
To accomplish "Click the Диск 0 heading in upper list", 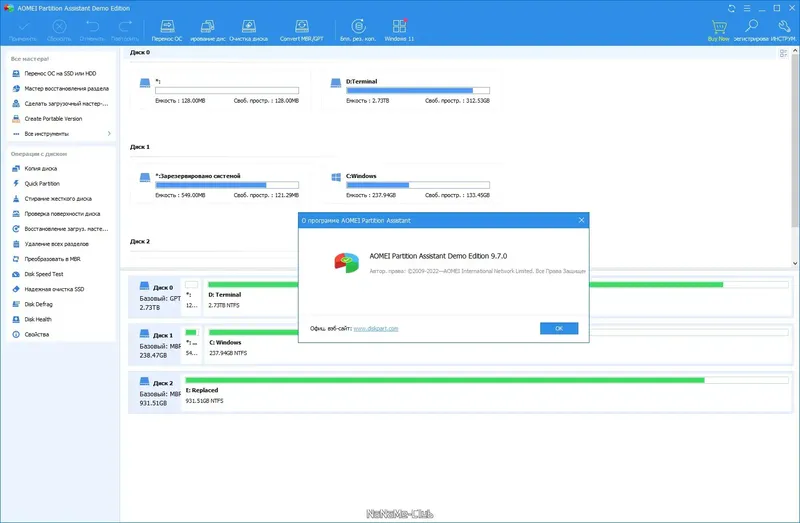I will [140, 53].
